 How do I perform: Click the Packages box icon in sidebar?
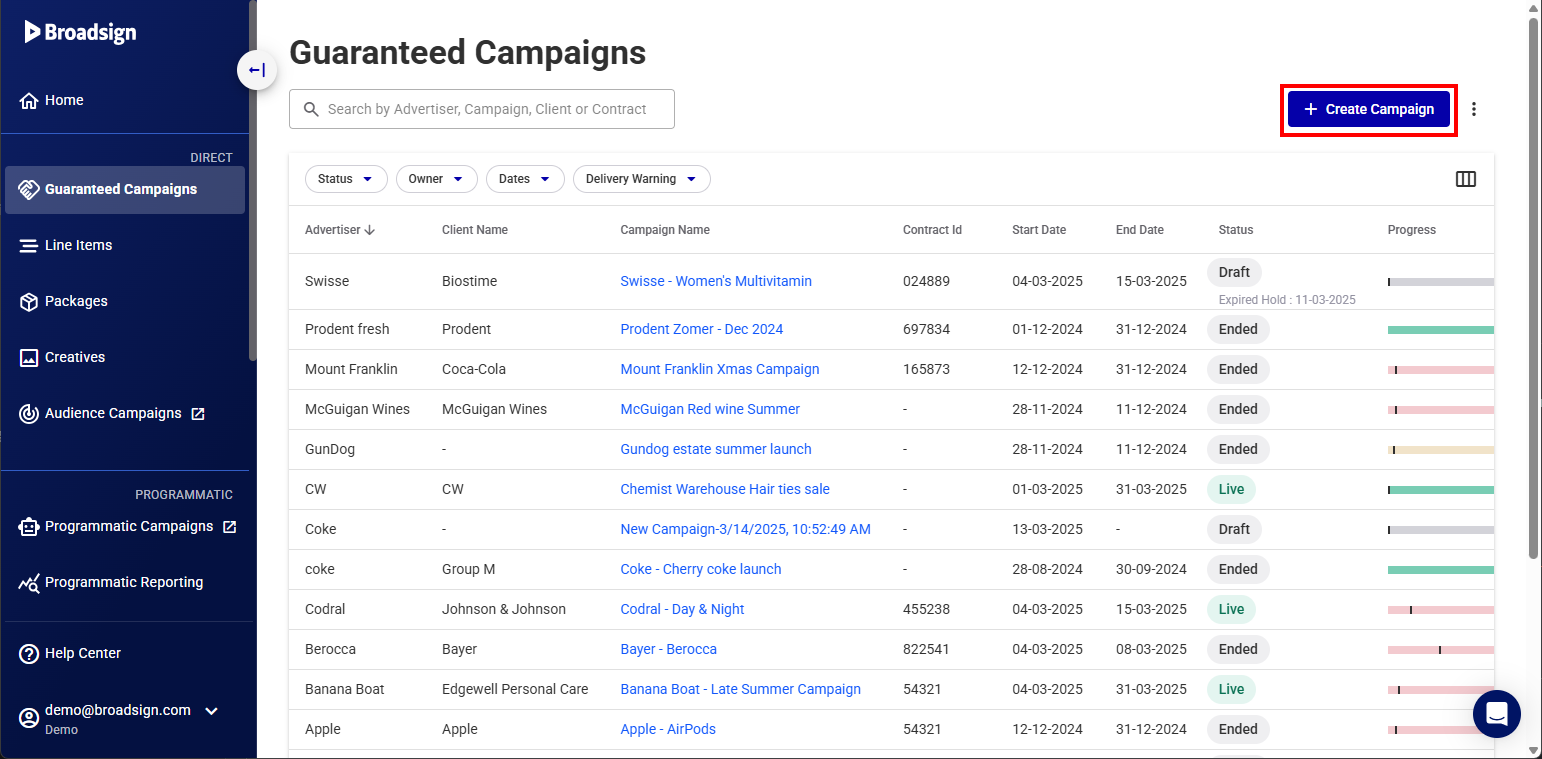[x=29, y=301]
